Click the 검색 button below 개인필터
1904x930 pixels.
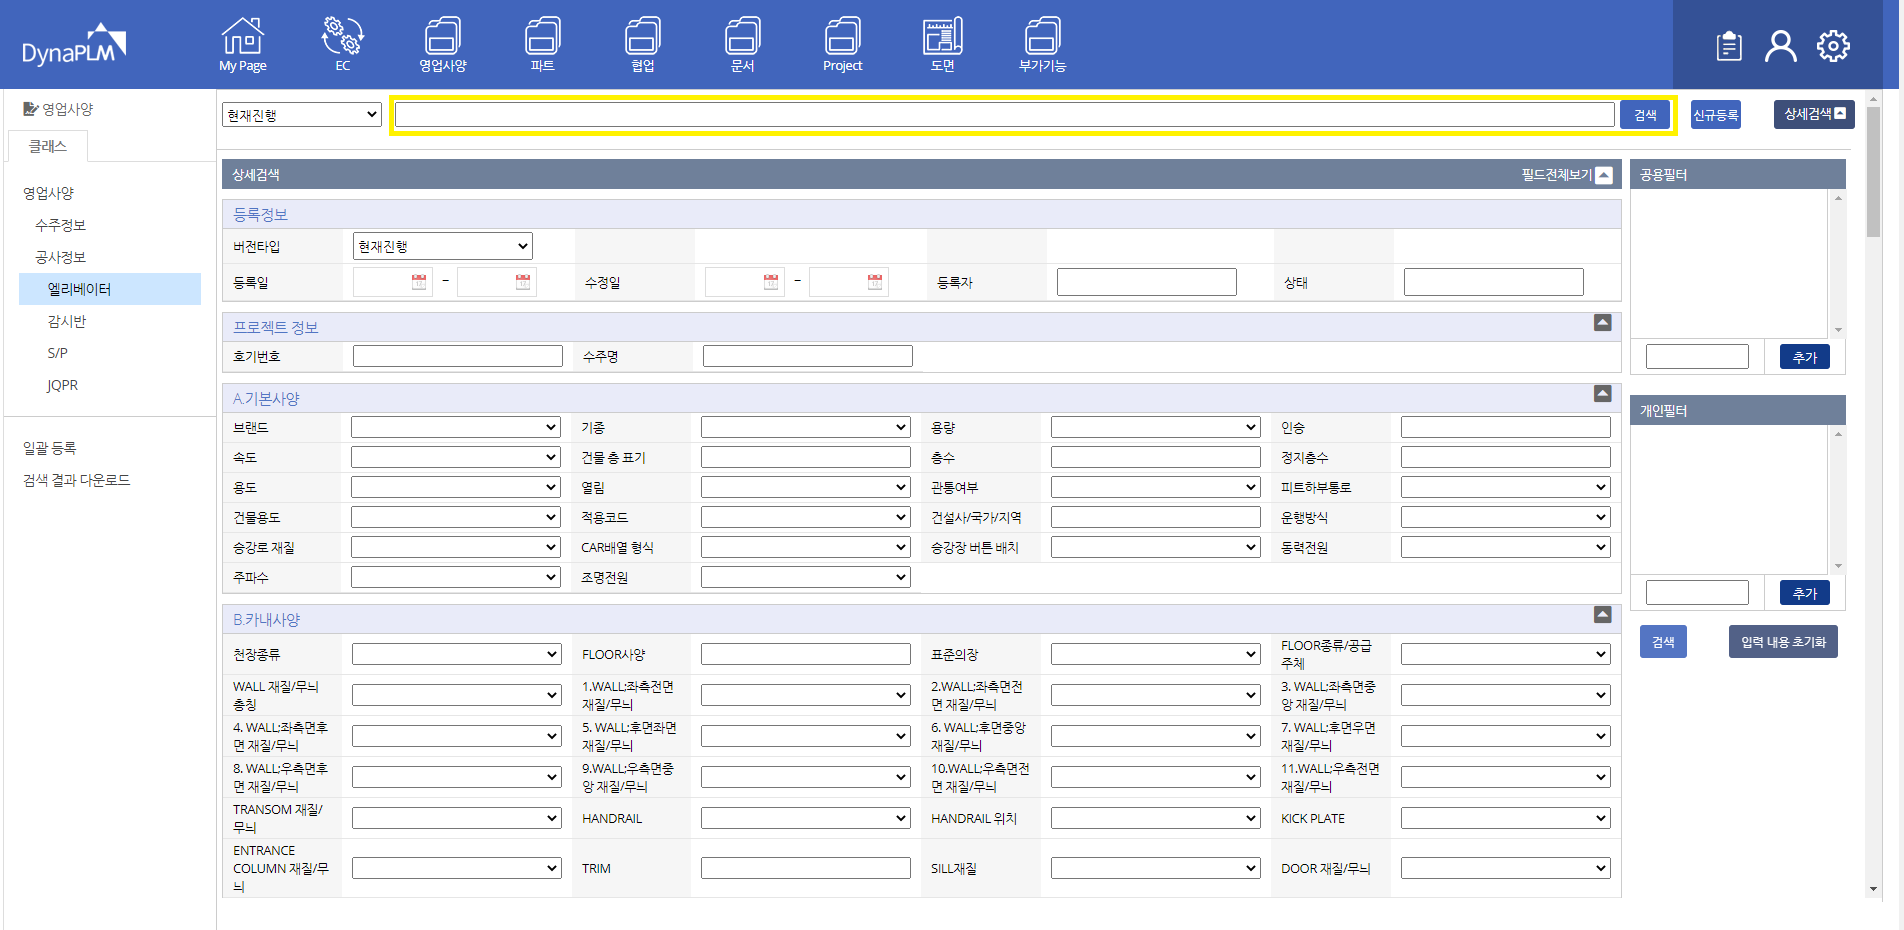[x=1663, y=642]
